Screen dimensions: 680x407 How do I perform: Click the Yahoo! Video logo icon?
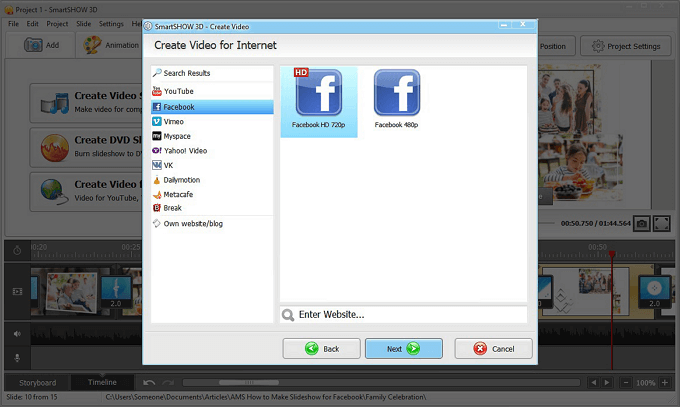pyautogui.click(x=157, y=151)
